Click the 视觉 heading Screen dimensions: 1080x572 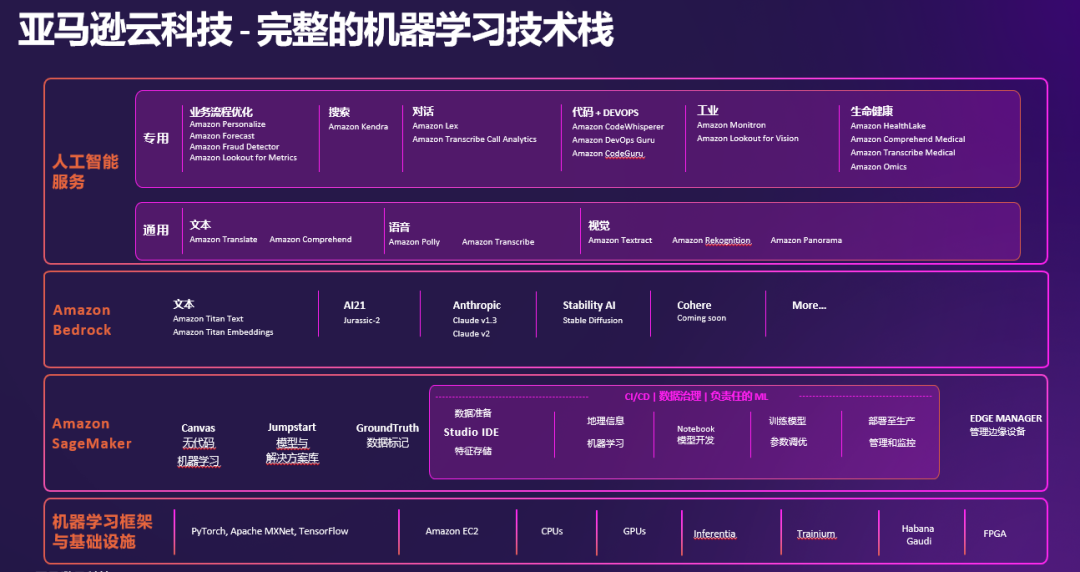click(x=599, y=225)
